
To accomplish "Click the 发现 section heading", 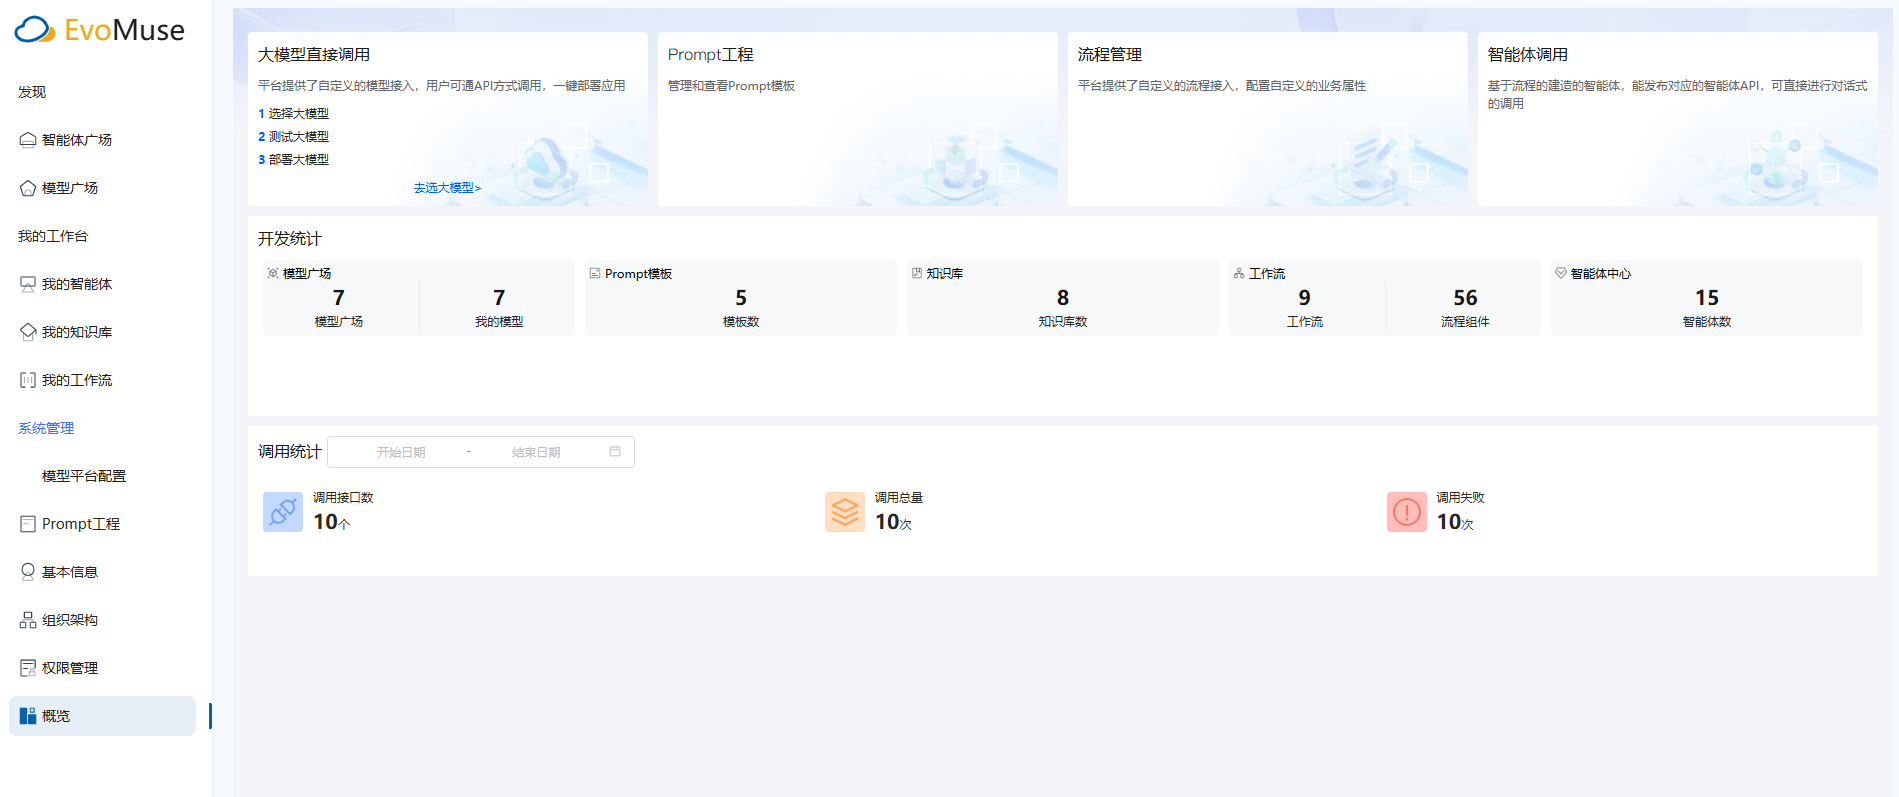I will click(32, 92).
